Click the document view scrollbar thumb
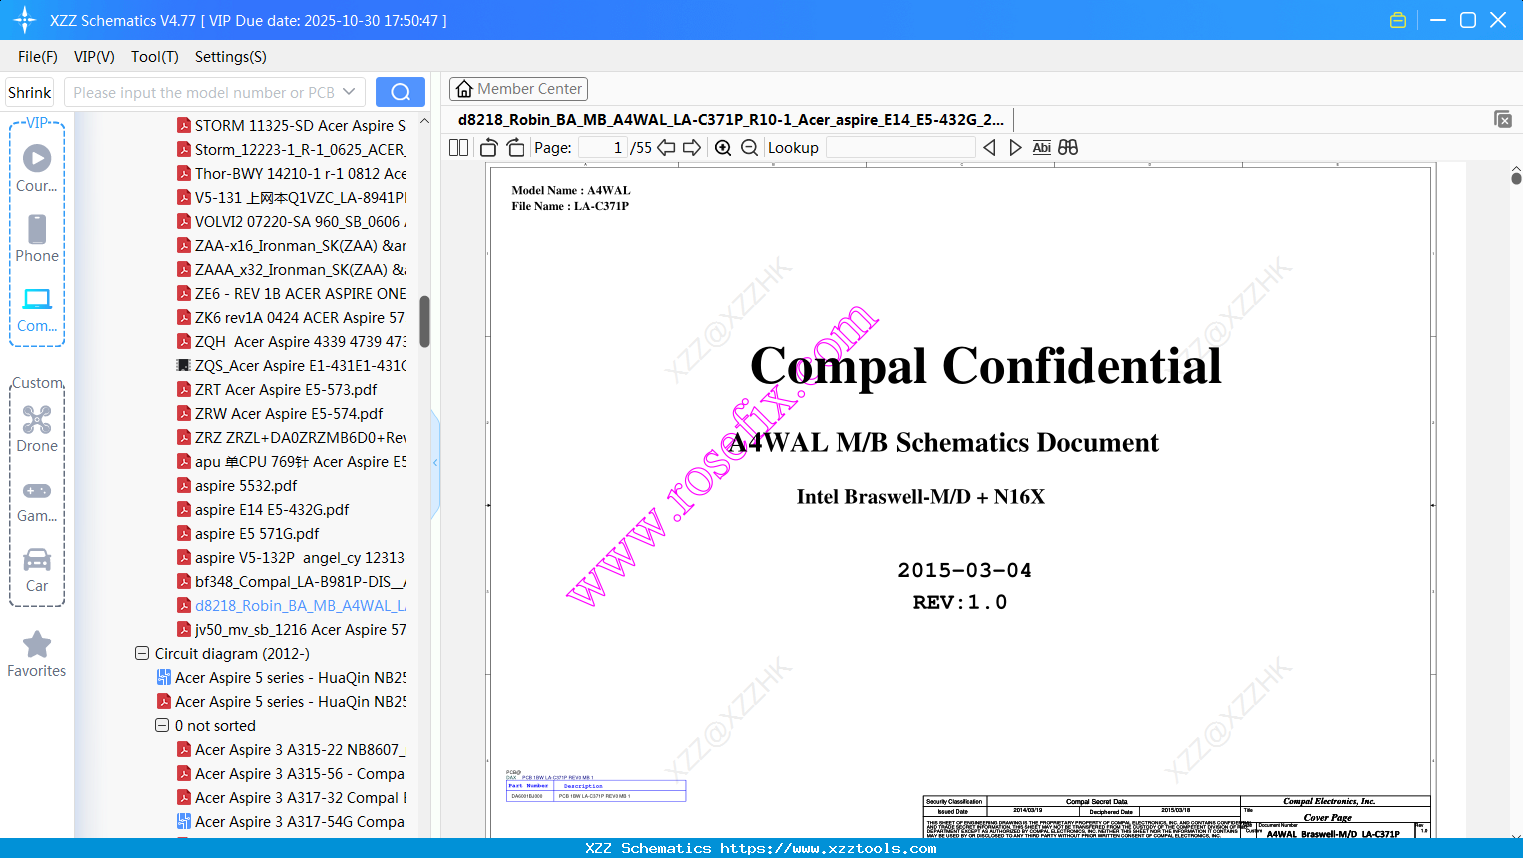Screen dimensions: 1523x858 pyautogui.click(x=1516, y=178)
